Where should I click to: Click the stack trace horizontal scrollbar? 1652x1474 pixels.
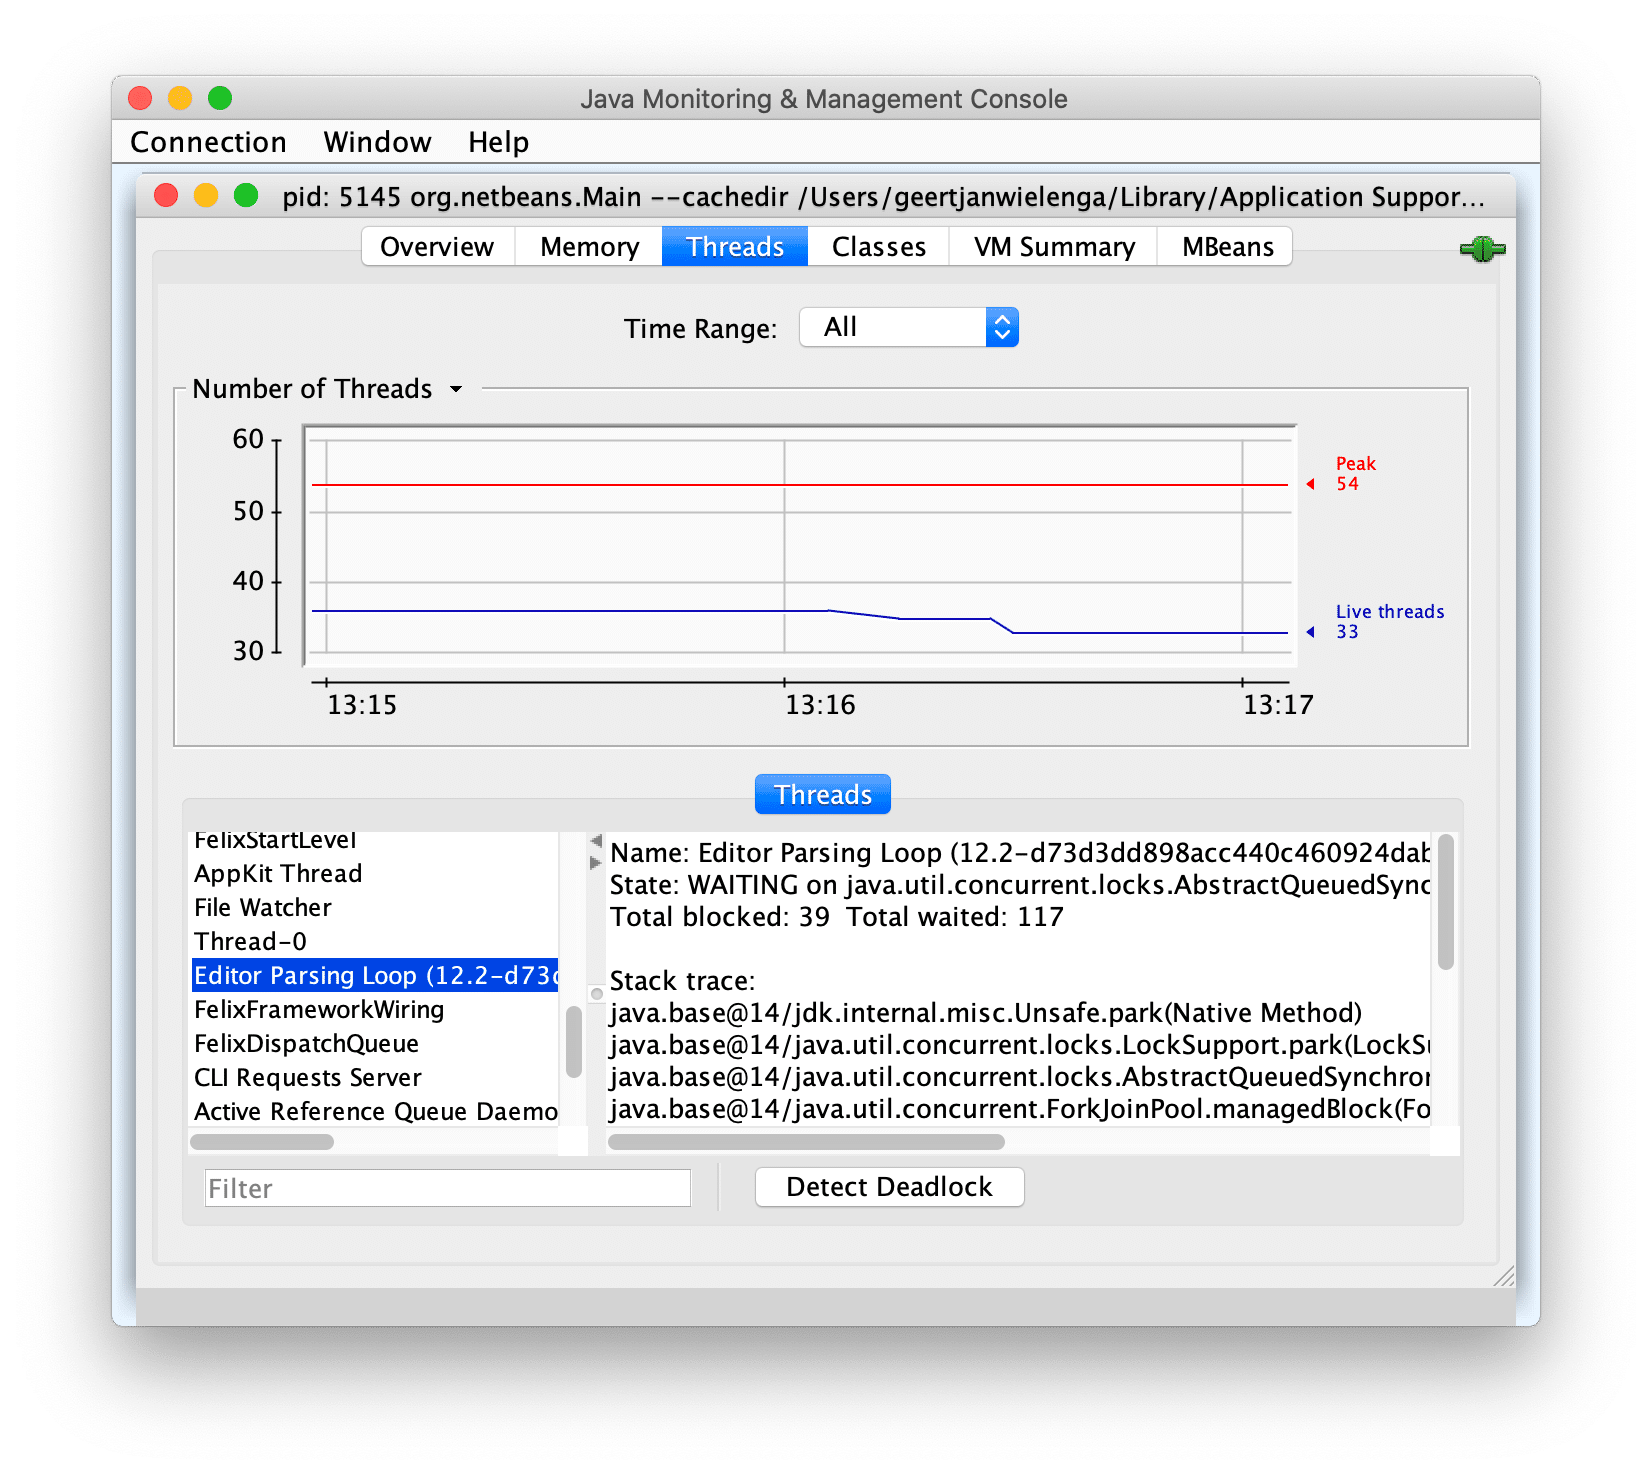click(x=806, y=1142)
